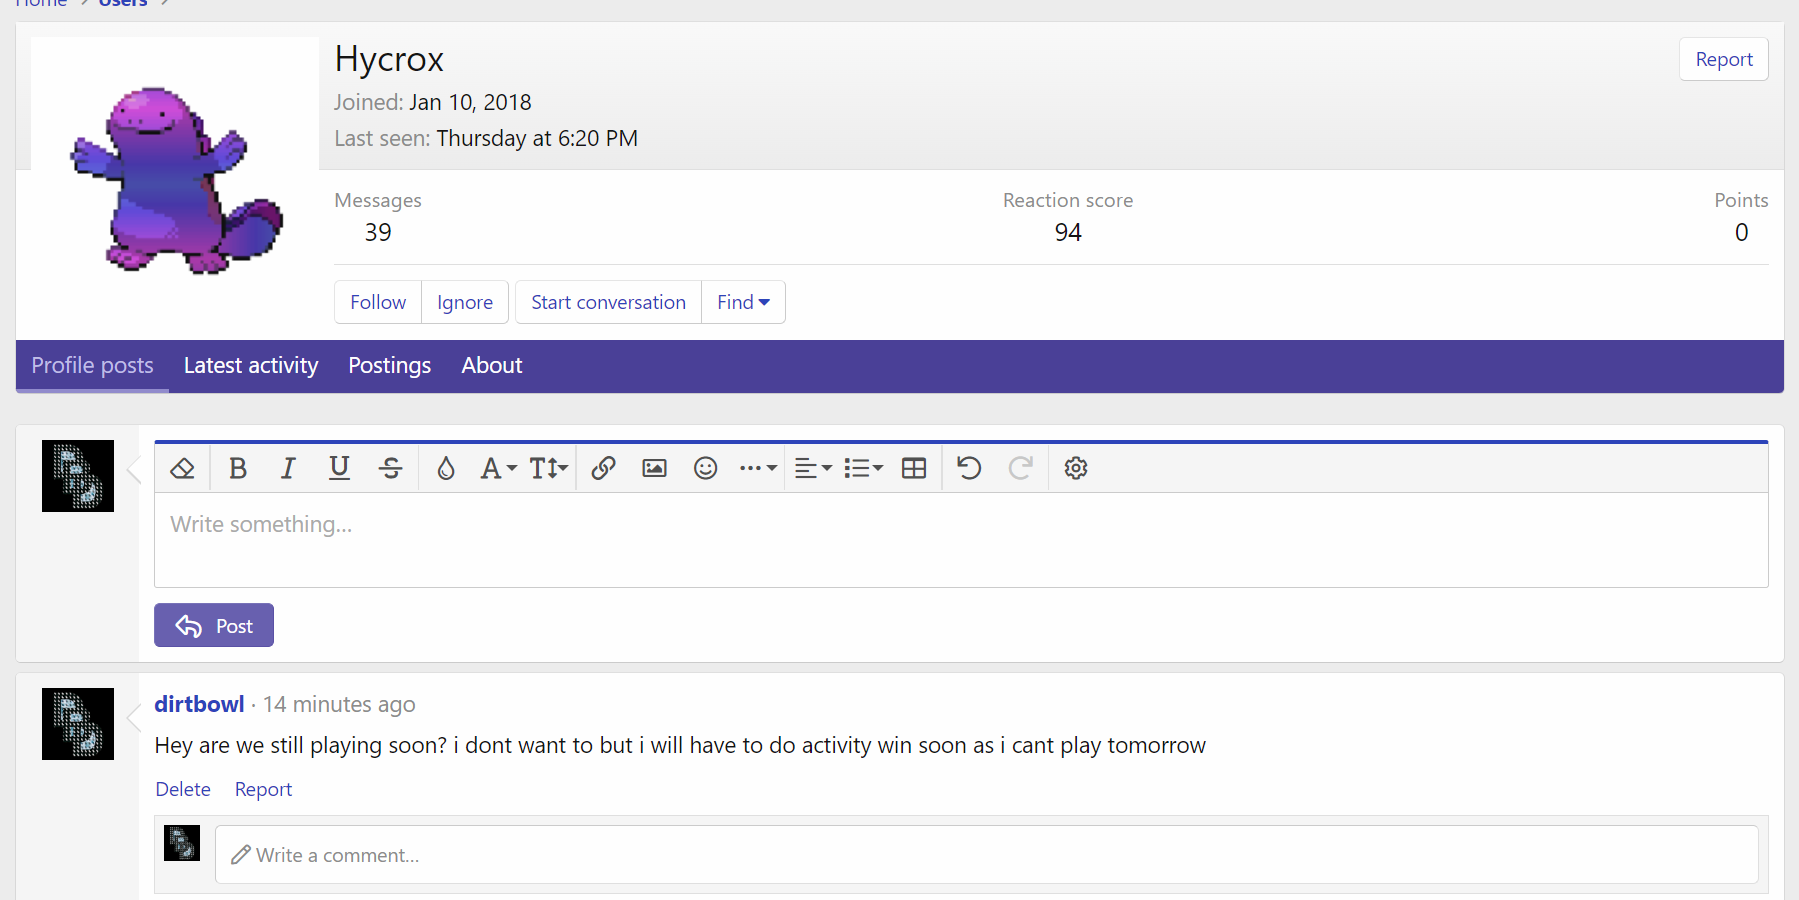Screen dimensions: 1799x900
Task: Start conversation with Hycrox
Action: (x=608, y=302)
